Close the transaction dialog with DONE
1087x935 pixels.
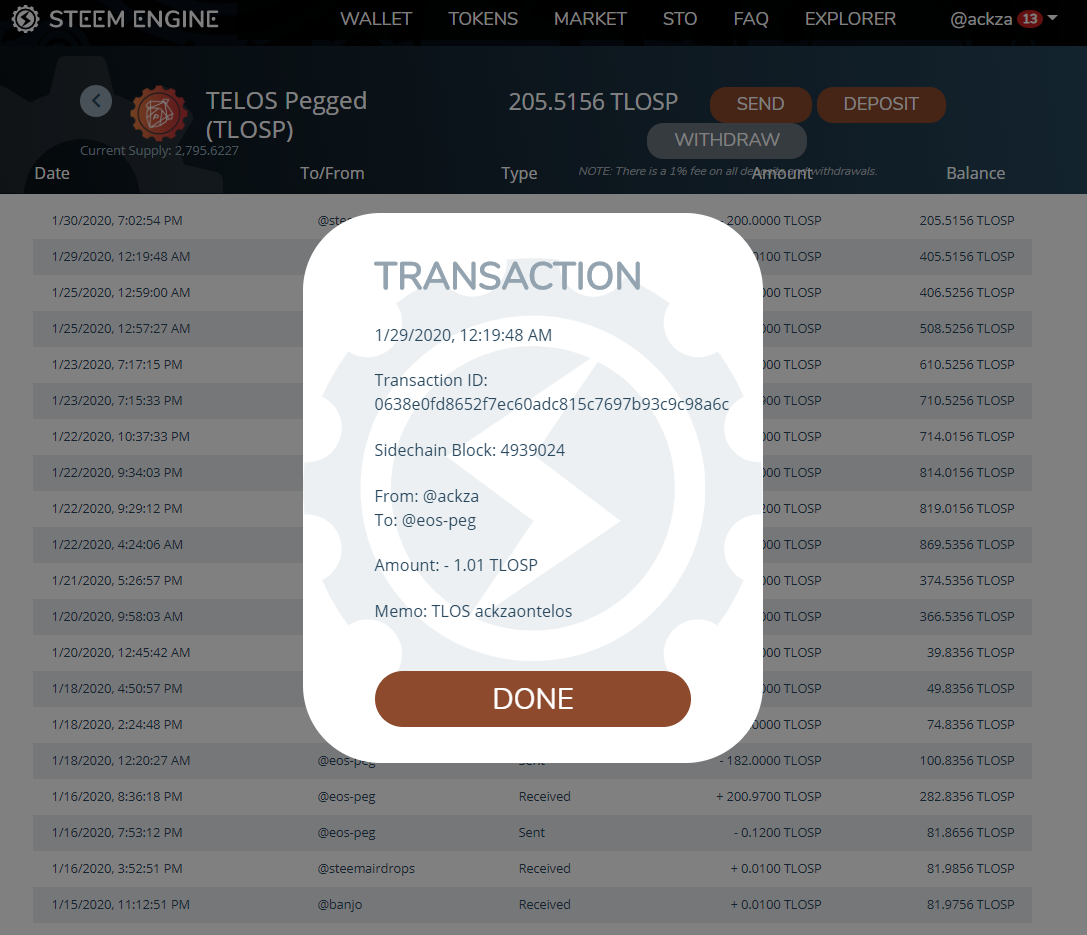(532, 699)
